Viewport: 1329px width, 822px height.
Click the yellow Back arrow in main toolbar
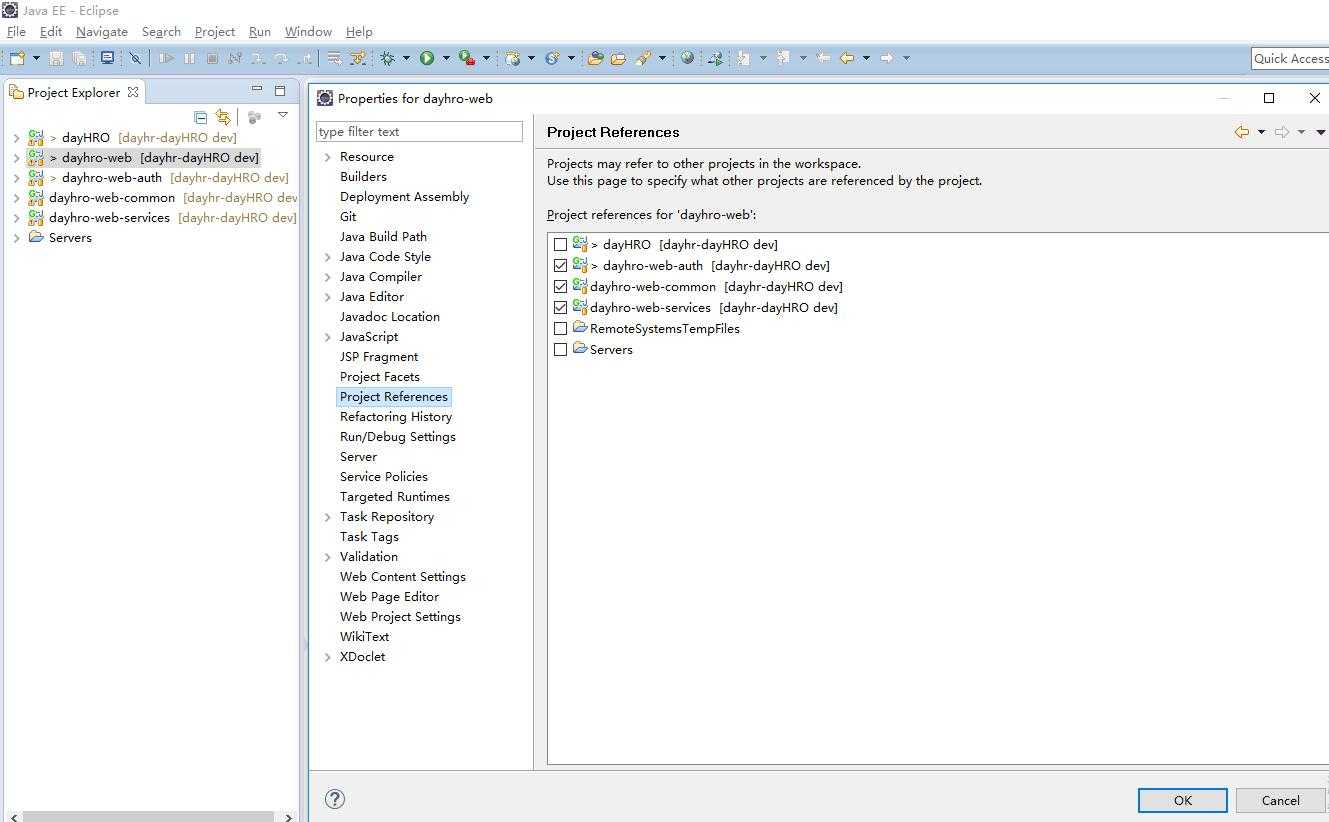(847, 58)
